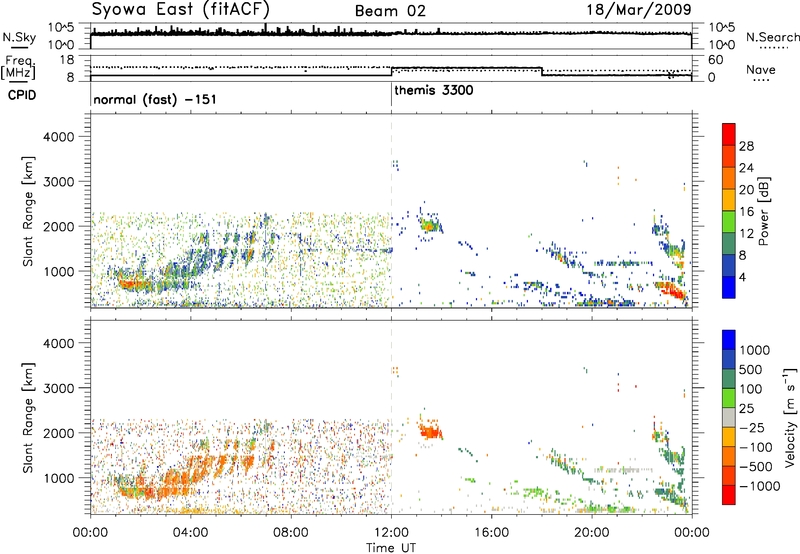
Task: Click the frequency step-up line segment after 12:00
Action: (x=466, y=68)
